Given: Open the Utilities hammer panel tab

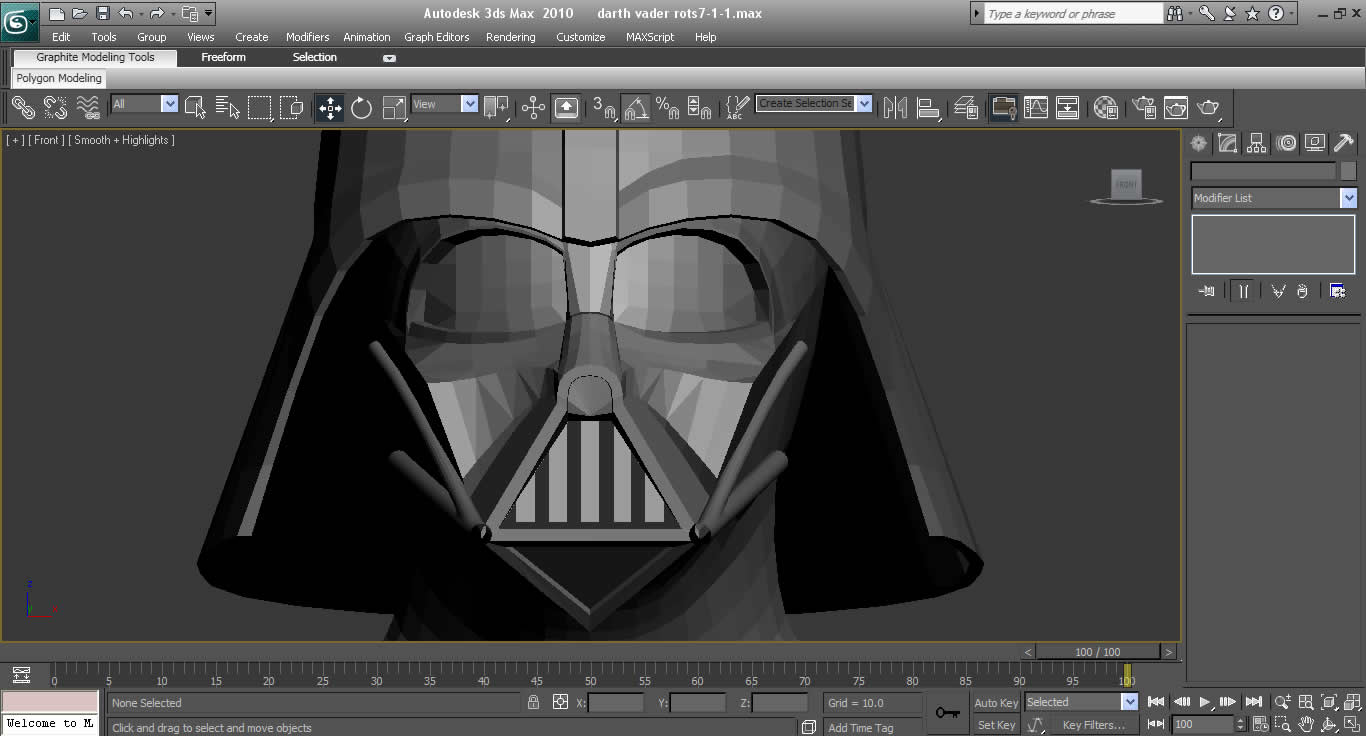Looking at the screenshot, I should [1344, 143].
